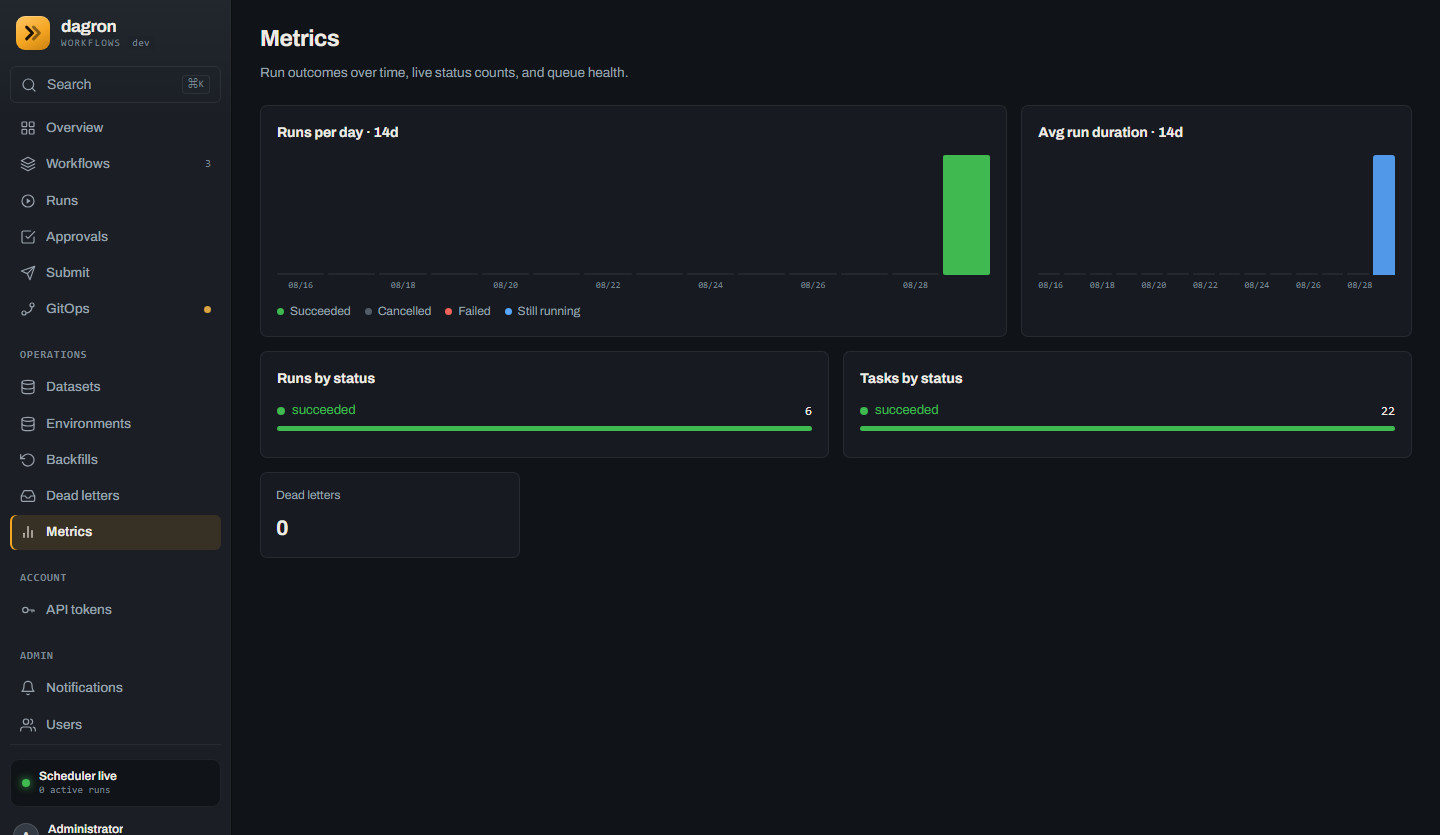Open the Backfills page
The height and width of the screenshot is (835, 1440).
115,460
